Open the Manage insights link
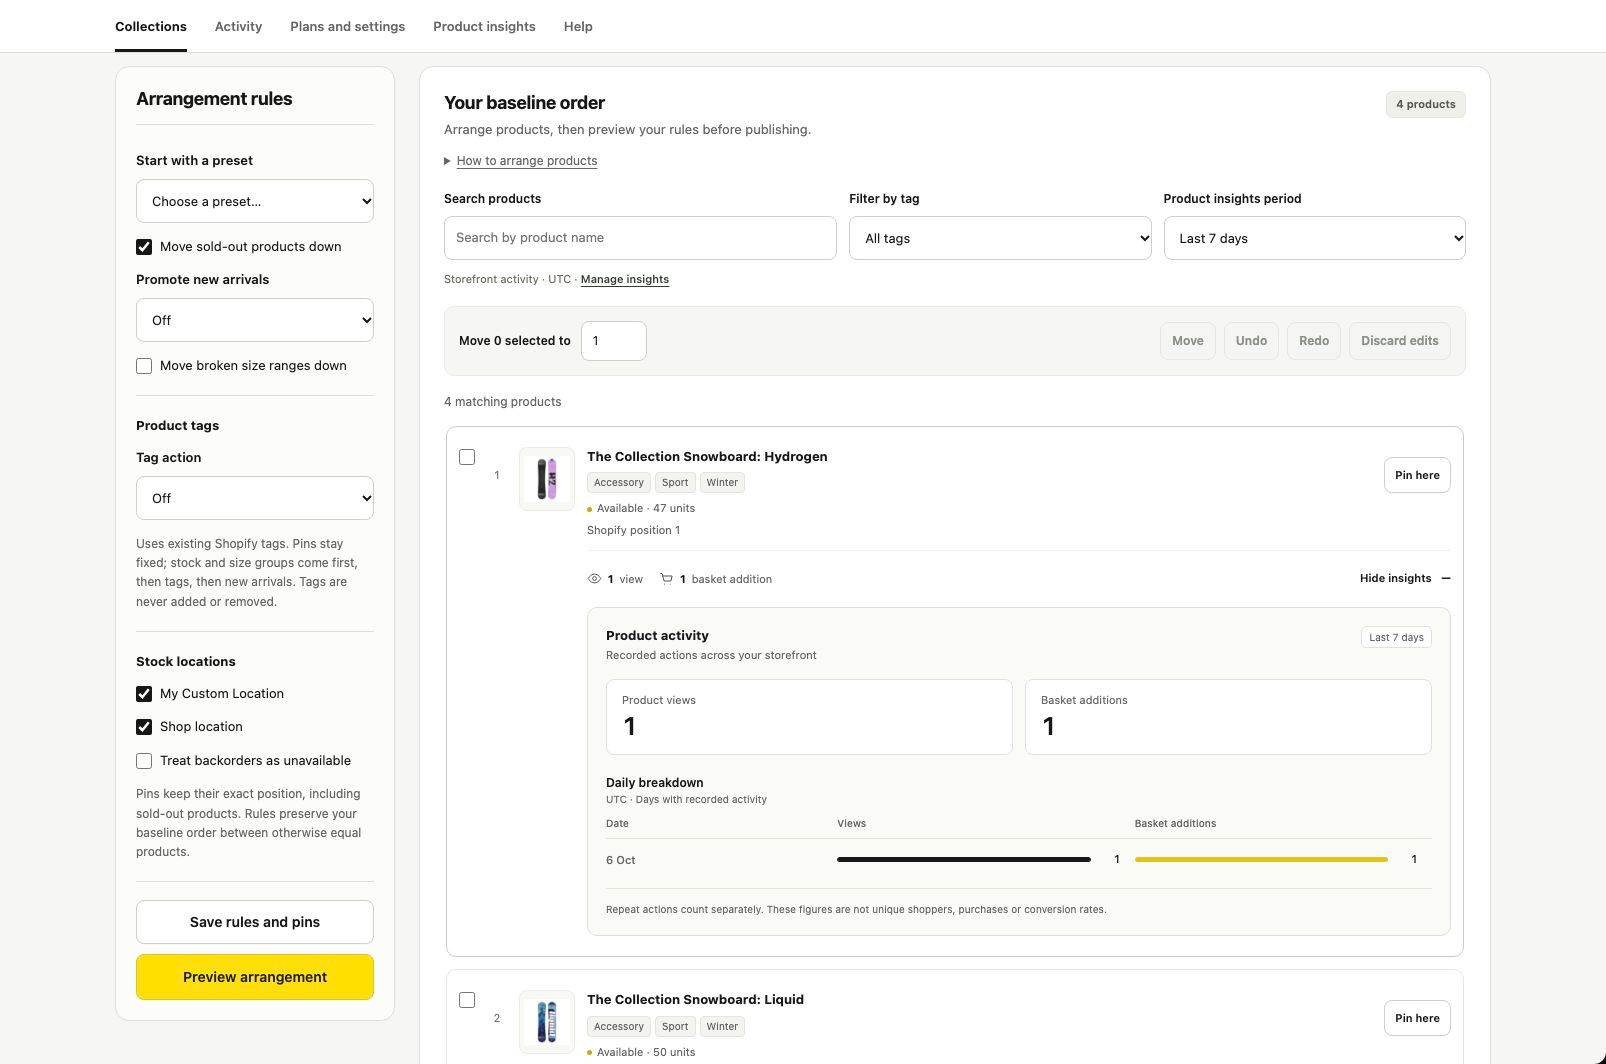The height and width of the screenshot is (1064, 1606). 625,280
